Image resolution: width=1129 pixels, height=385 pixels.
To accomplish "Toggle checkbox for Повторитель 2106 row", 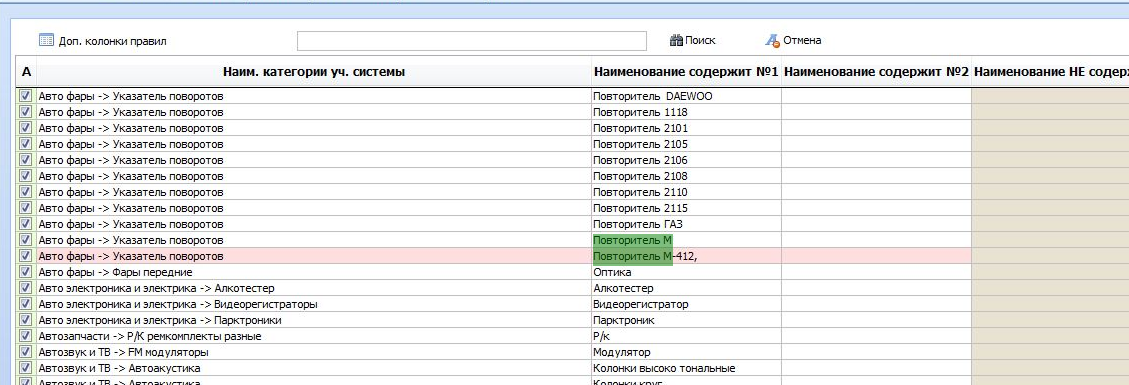I will tap(25, 160).
